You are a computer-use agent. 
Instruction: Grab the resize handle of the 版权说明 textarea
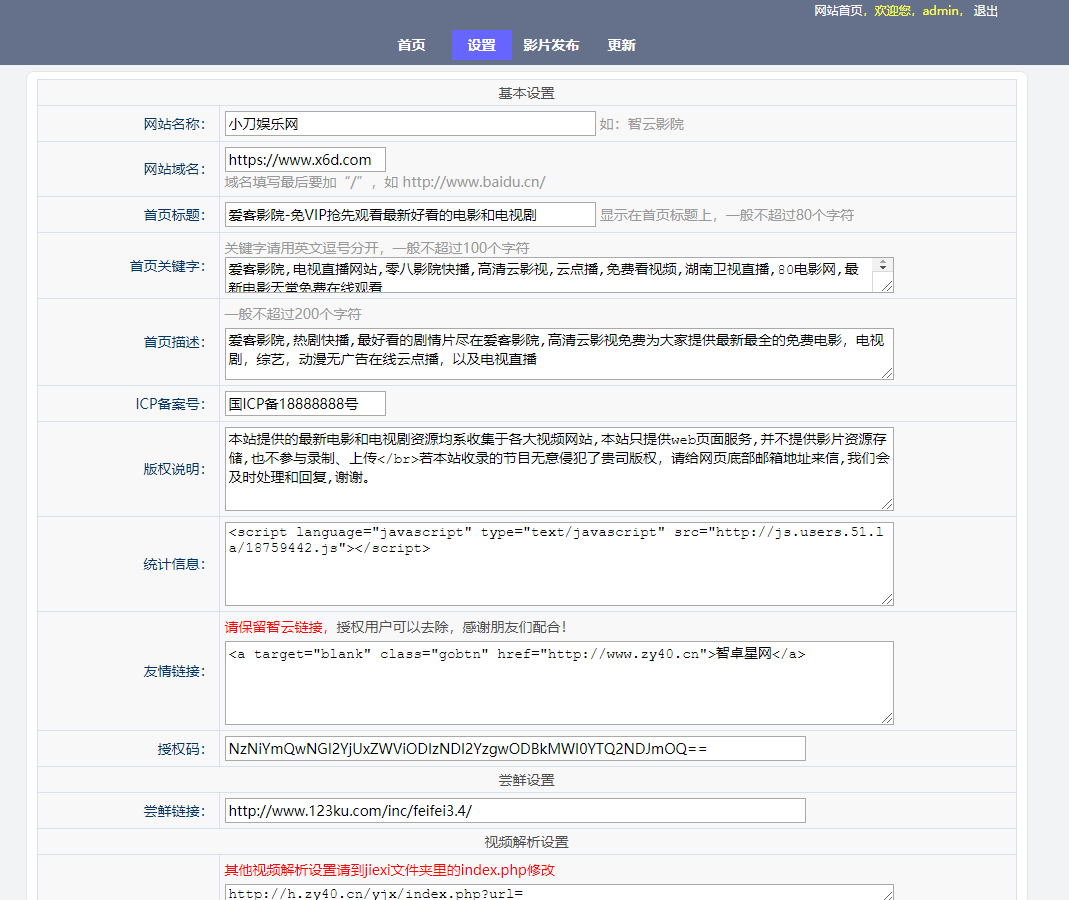point(886,503)
